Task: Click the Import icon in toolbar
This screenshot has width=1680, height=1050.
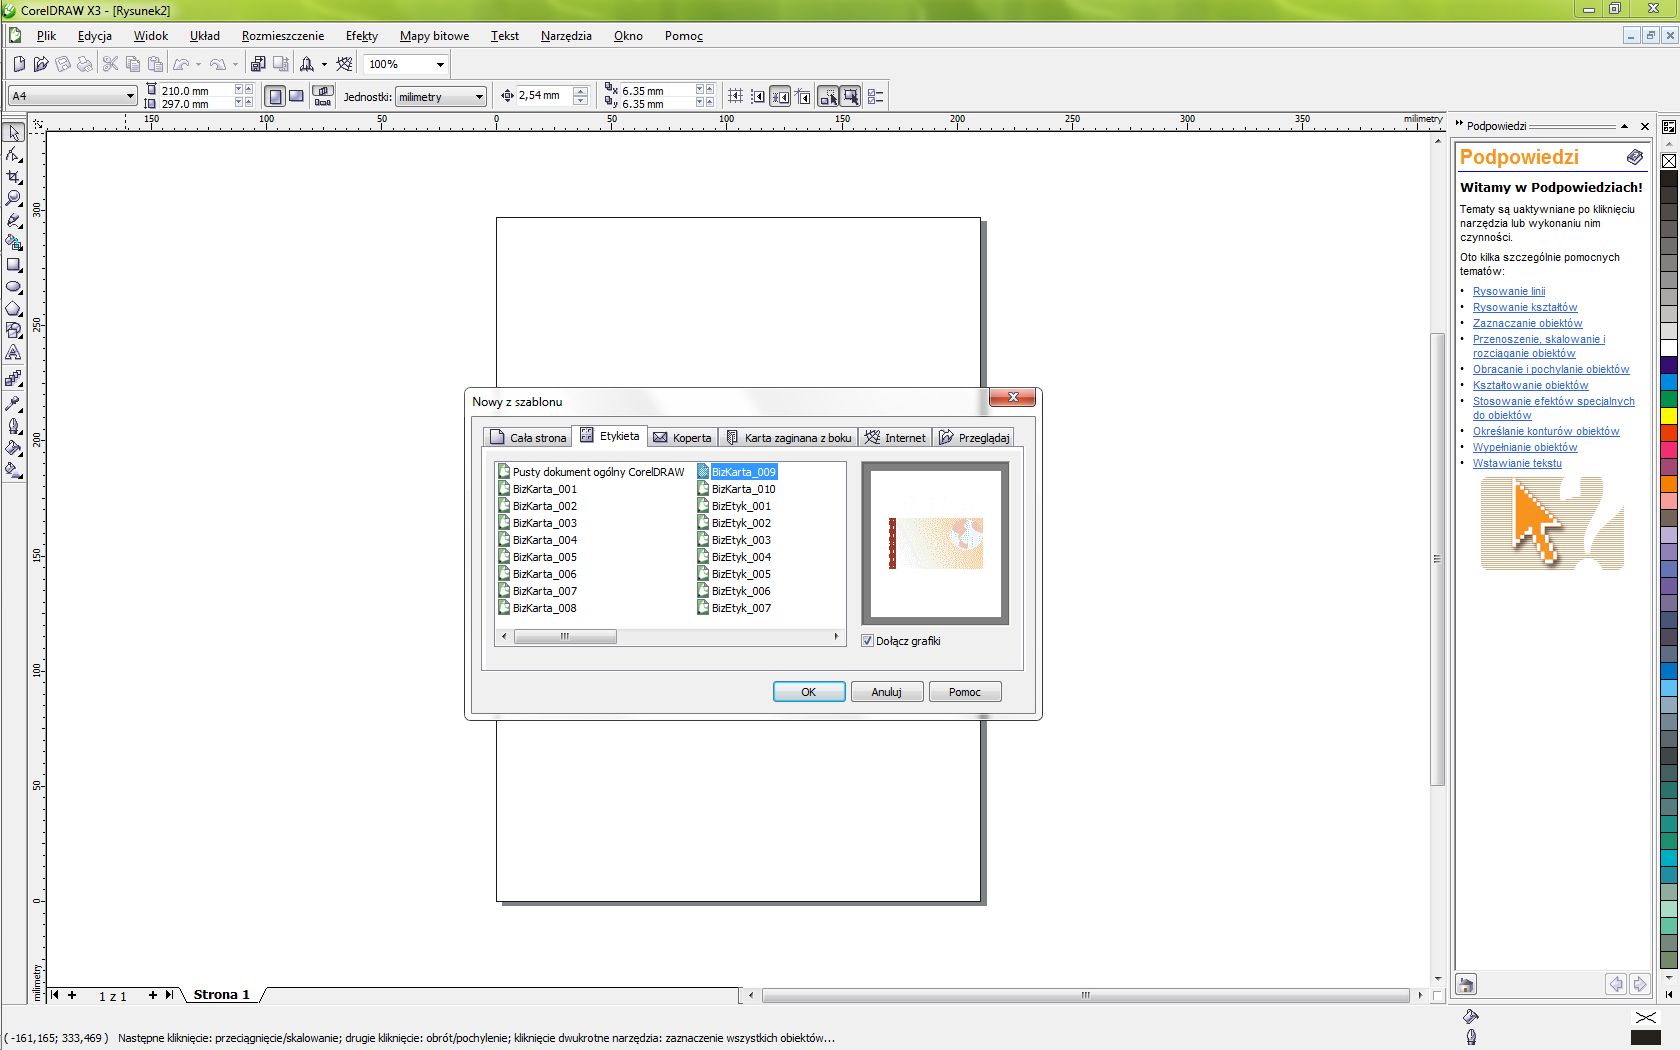Action: coord(259,64)
